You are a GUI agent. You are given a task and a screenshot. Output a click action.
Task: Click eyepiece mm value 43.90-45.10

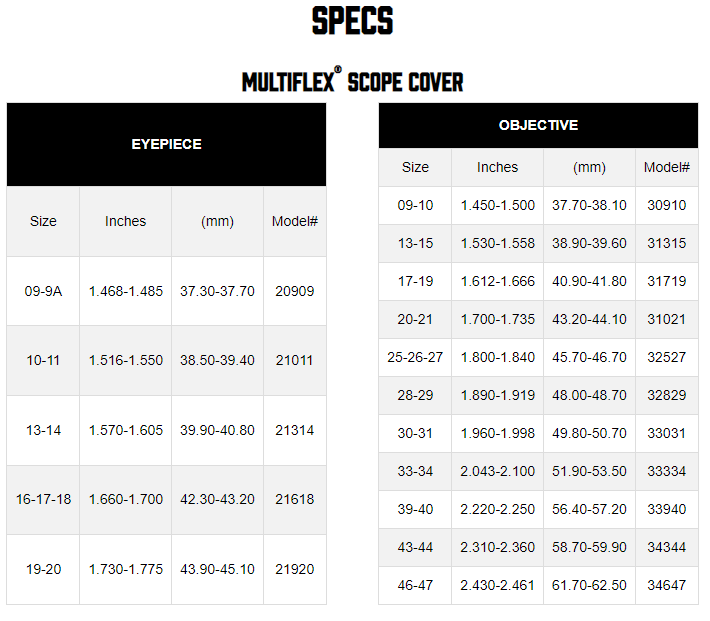pos(217,569)
